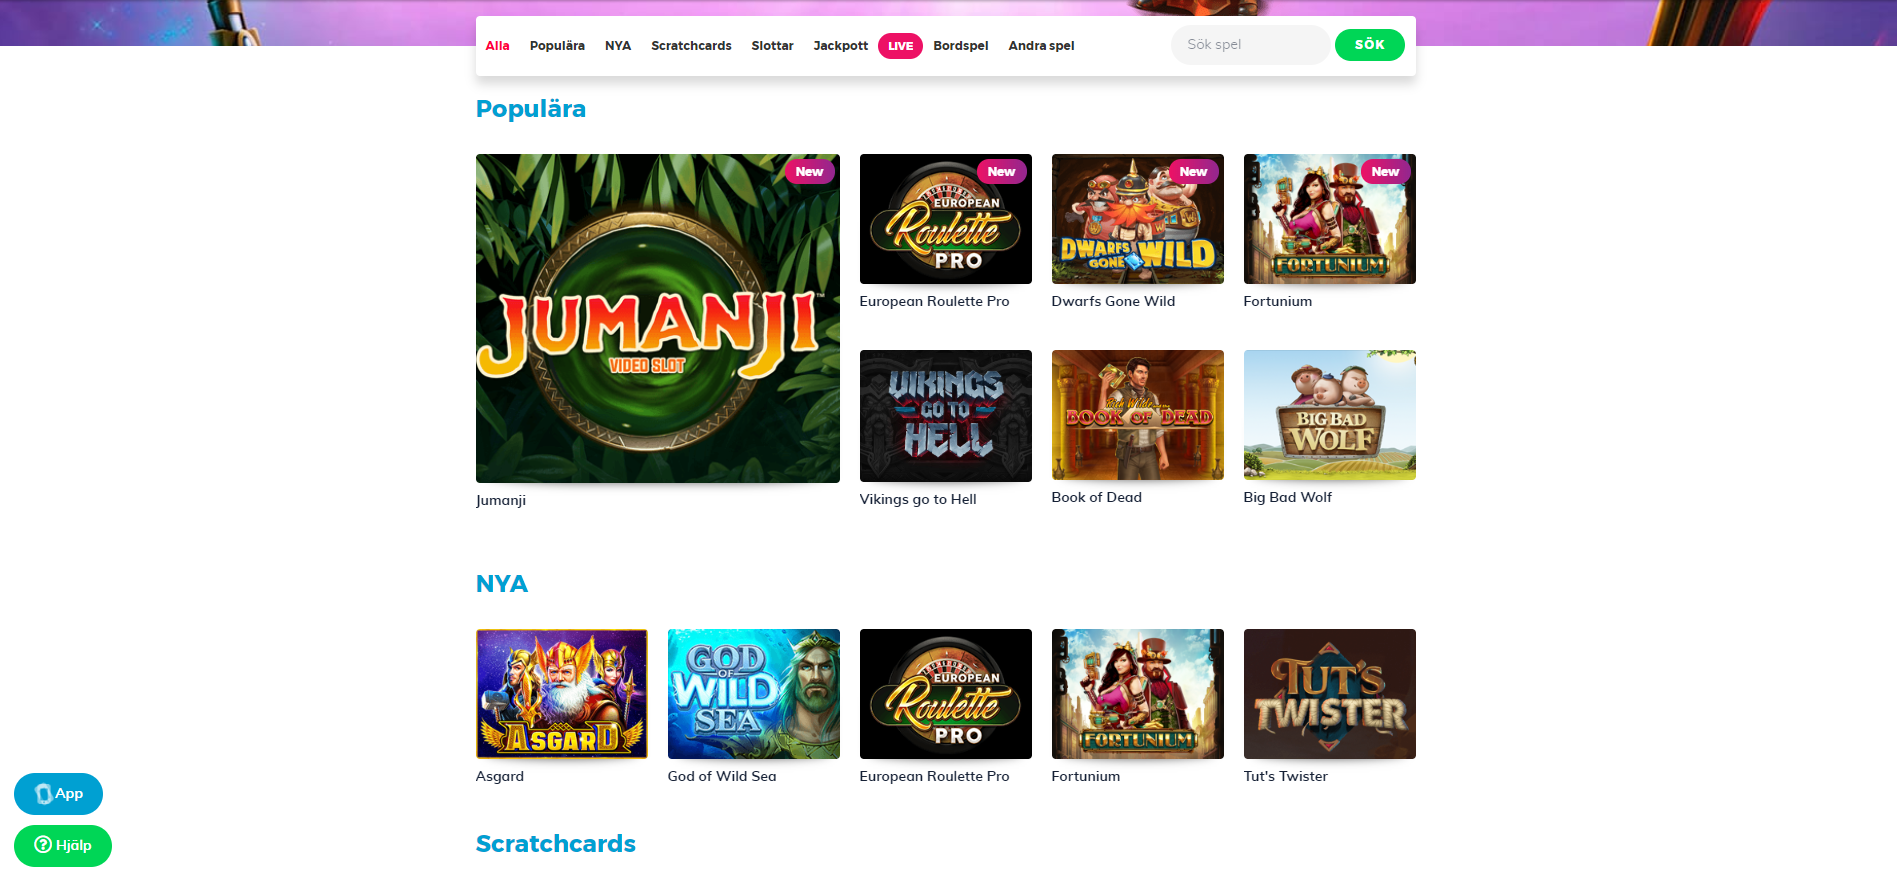Open Book of Dead game tile
1897x887 pixels.
[1137, 415]
